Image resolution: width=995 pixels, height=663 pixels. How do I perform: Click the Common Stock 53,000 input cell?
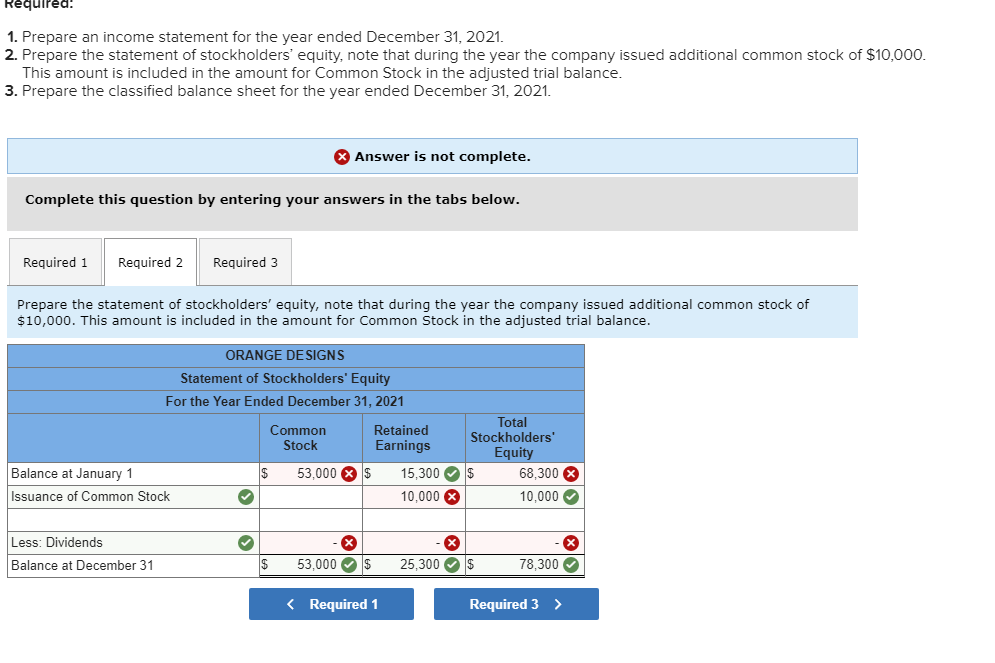point(315,473)
